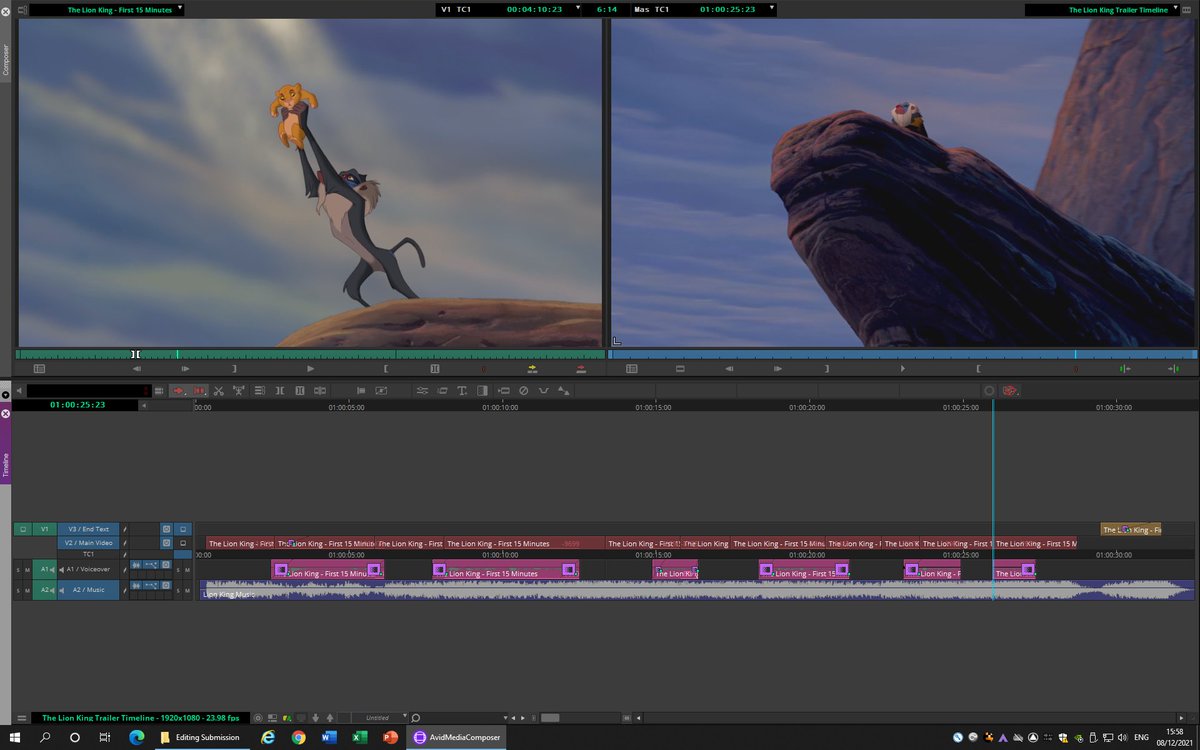Screen dimensions: 1200x750
Task: Toggle the A2 source track selector
Action: [44, 590]
